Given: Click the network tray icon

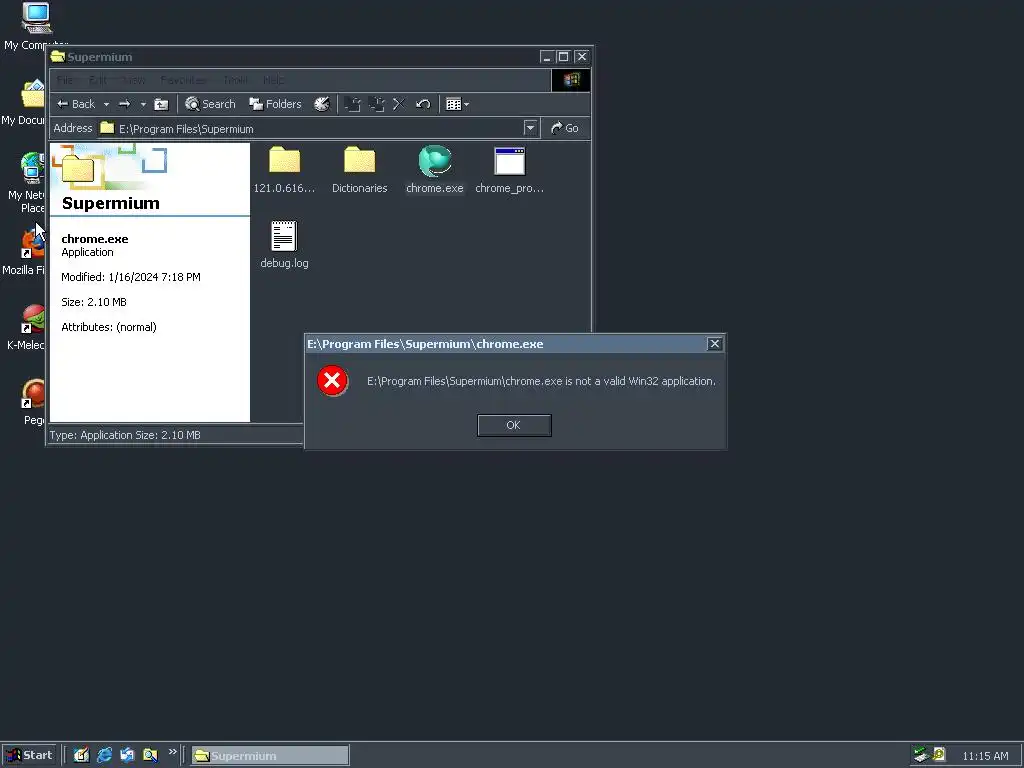Looking at the screenshot, I should click(921, 755).
